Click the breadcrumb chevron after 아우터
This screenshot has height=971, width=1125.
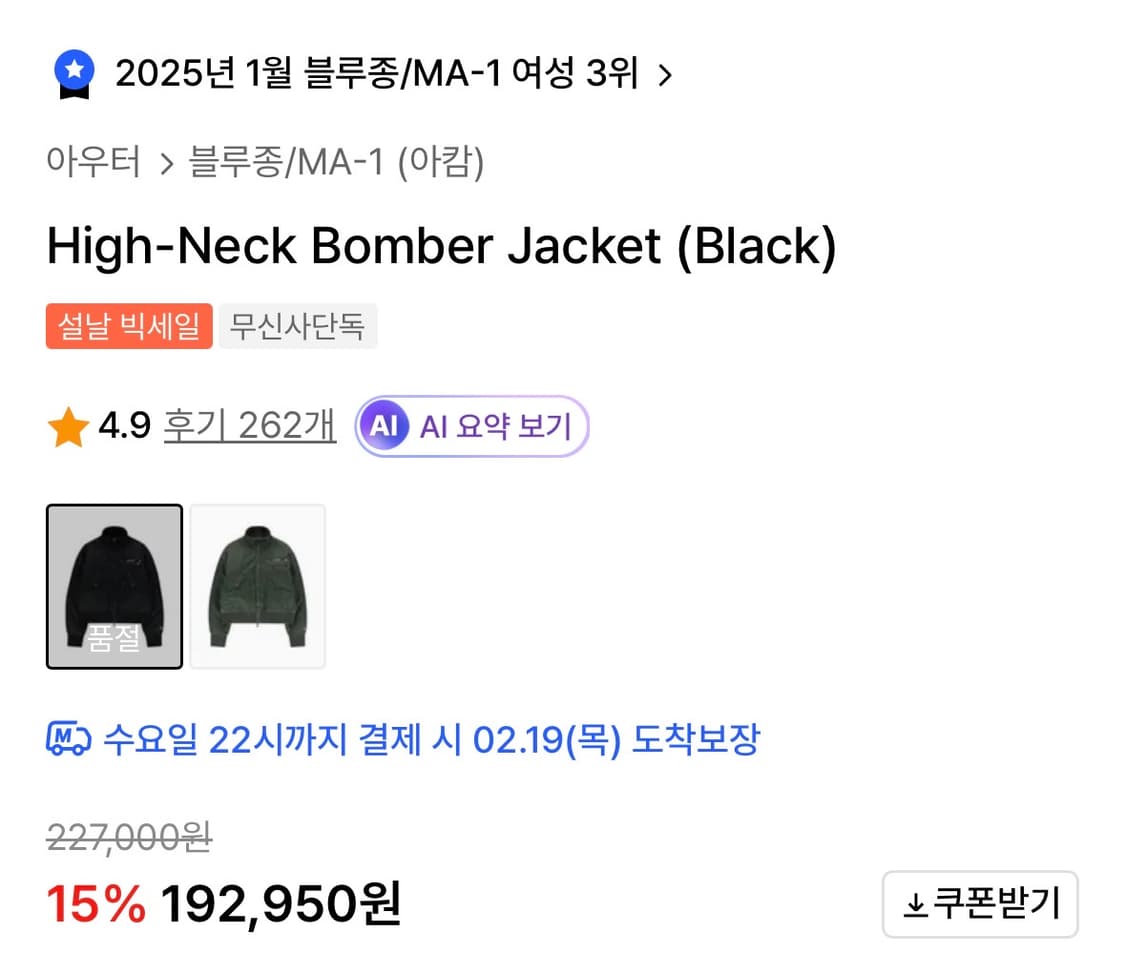coord(167,161)
